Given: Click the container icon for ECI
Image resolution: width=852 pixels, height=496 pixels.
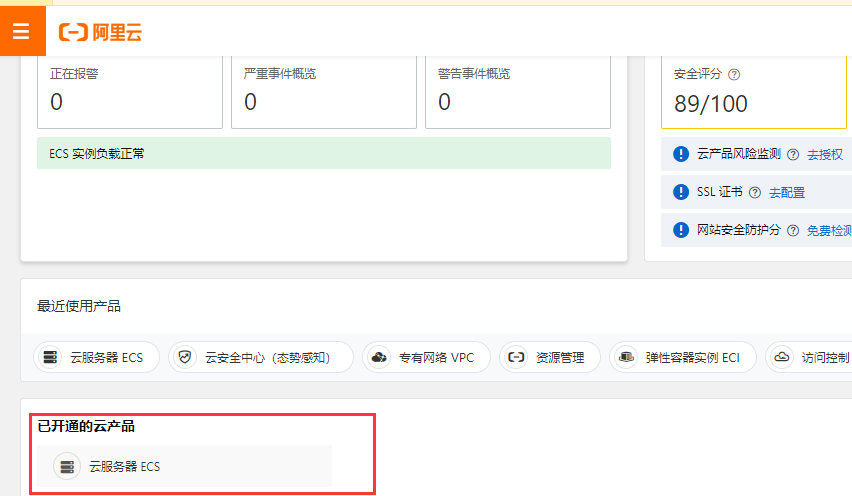Looking at the screenshot, I should [x=627, y=357].
